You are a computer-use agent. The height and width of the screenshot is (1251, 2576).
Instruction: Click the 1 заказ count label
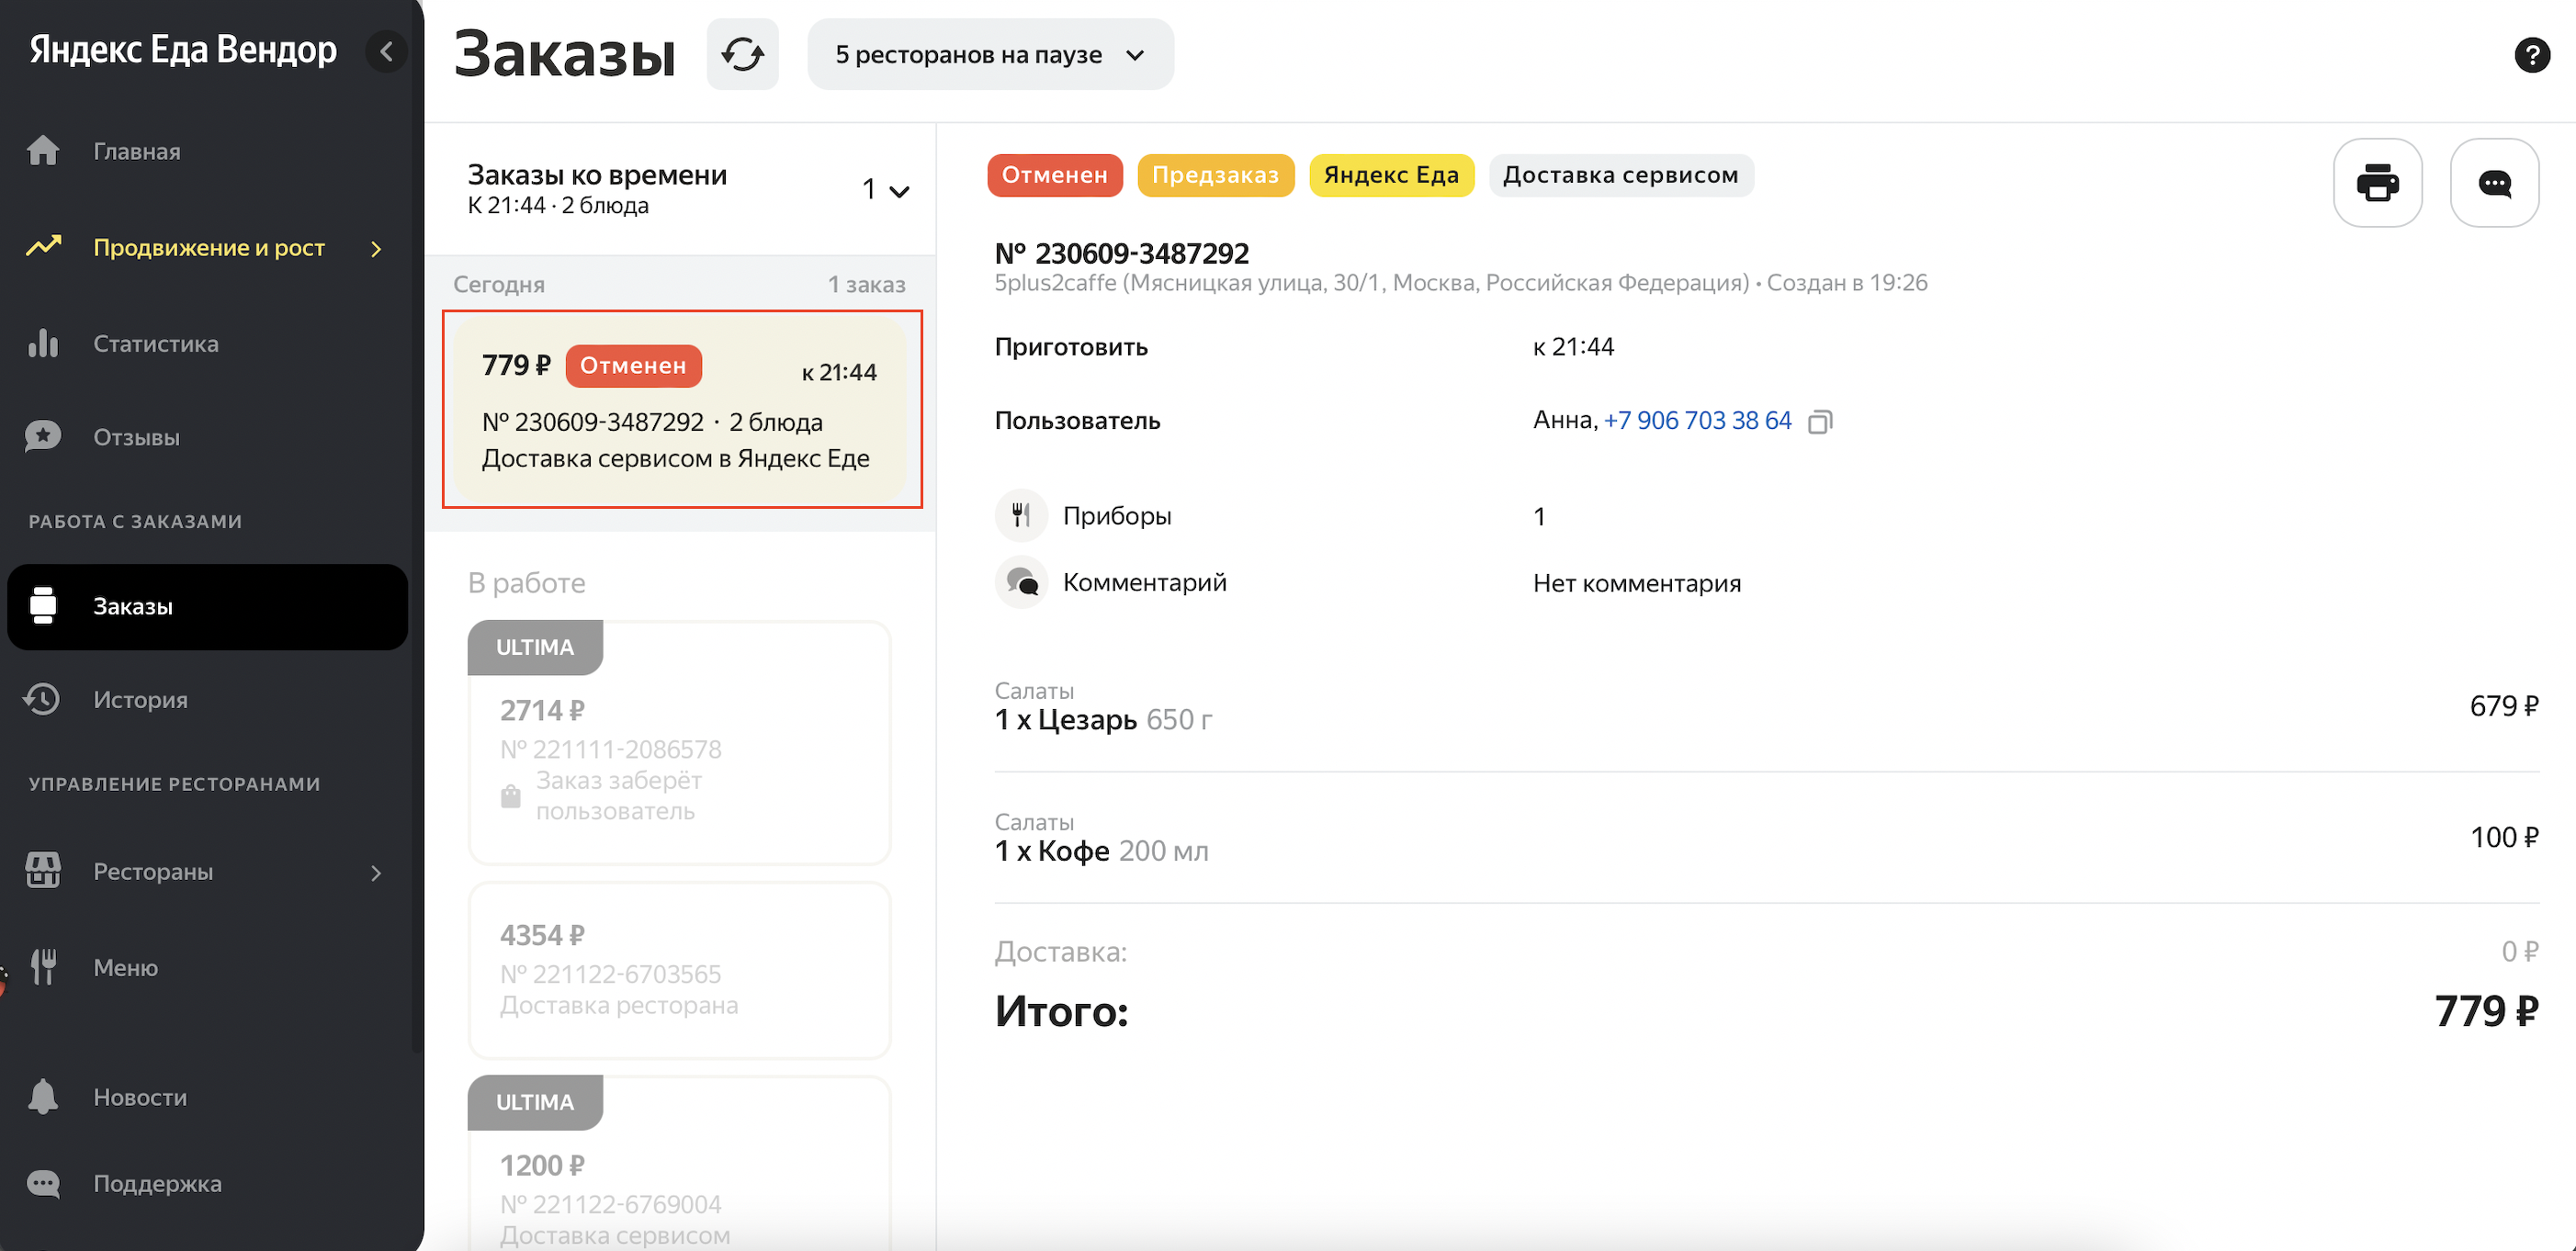(866, 284)
